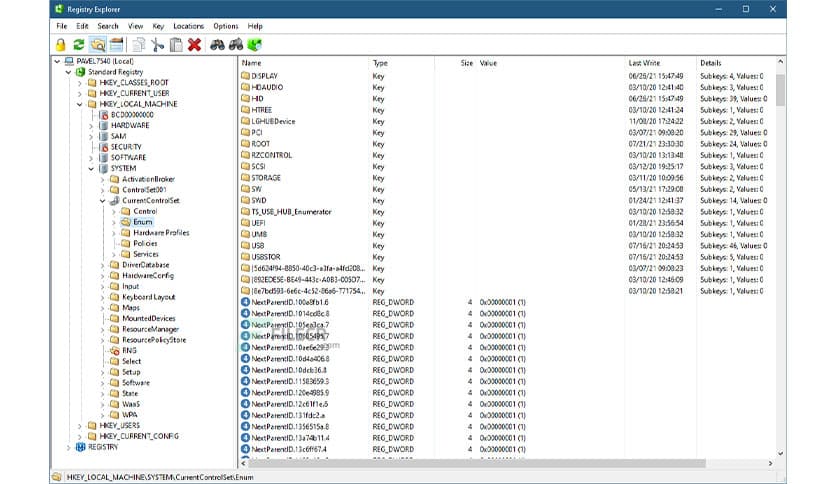
Task: Click the status bar registry path text
Action: click(x=160, y=477)
